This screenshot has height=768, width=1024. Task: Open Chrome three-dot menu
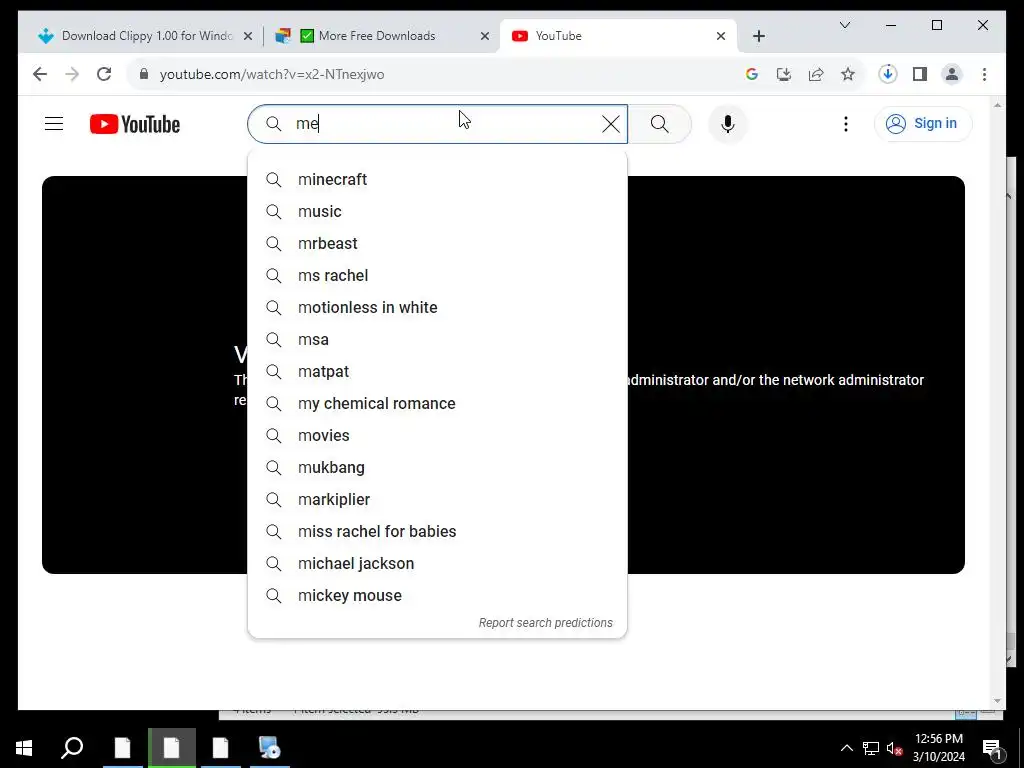(984, 74)
